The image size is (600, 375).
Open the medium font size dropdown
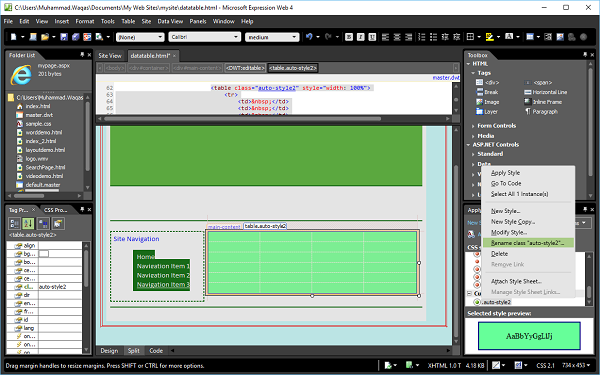pyautogui.click(x=272, y=37)
